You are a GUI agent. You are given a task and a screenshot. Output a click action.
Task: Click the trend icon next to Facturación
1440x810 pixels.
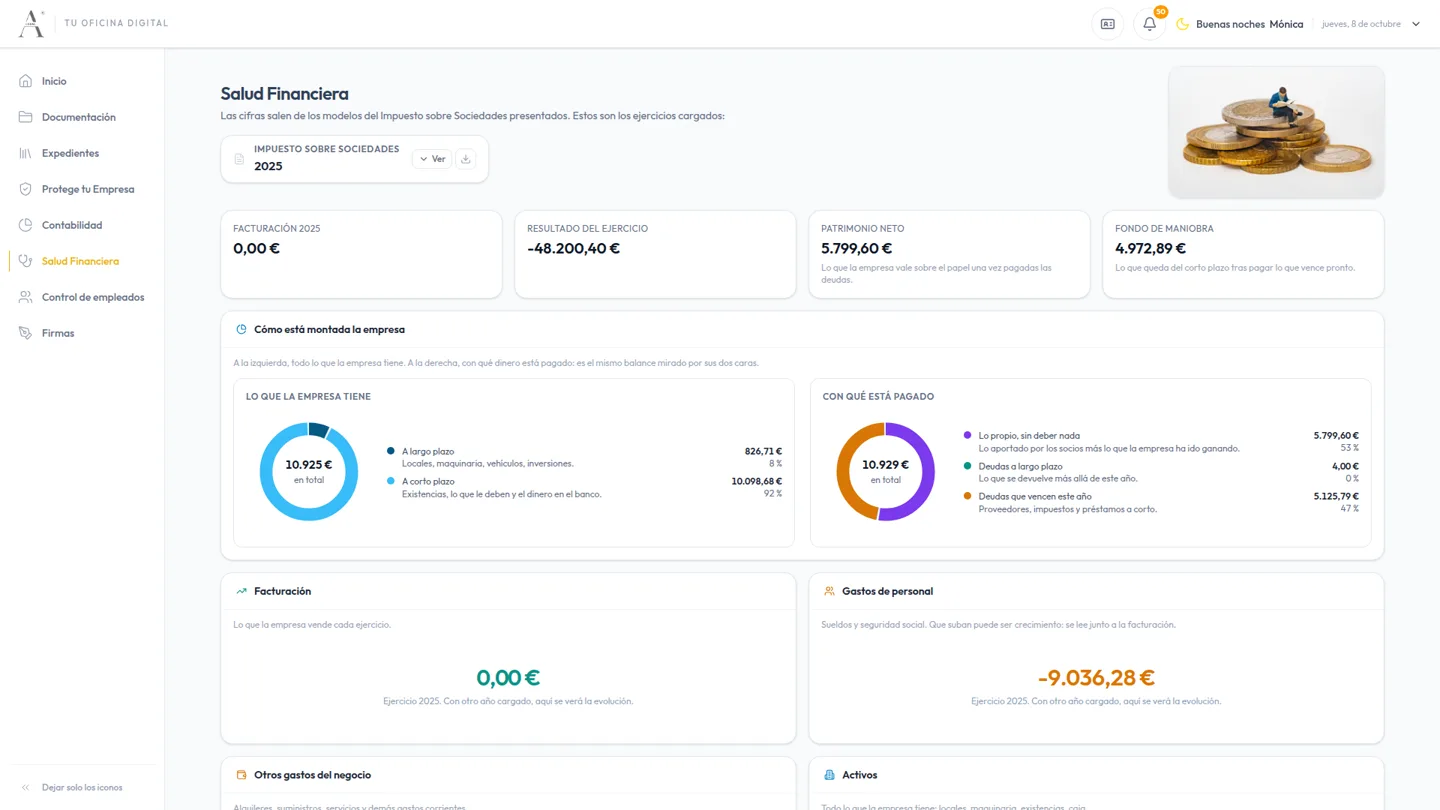[241, 591]
